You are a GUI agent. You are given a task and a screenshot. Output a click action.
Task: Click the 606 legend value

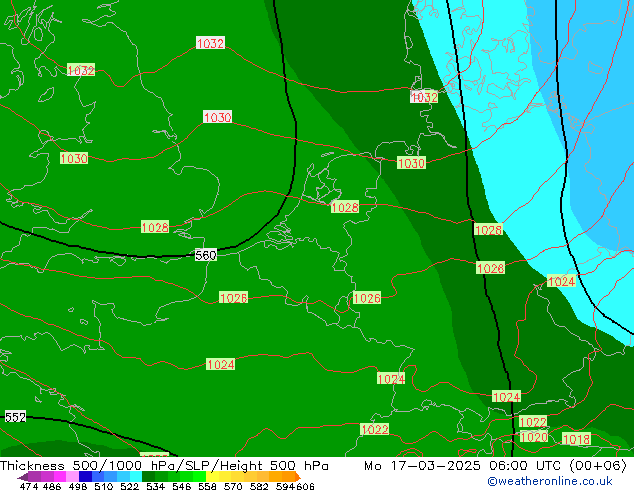305,486
